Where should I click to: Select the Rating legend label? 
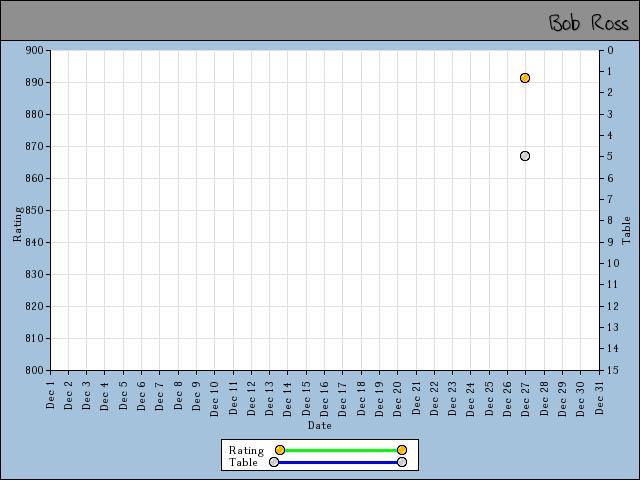[246, 450]
